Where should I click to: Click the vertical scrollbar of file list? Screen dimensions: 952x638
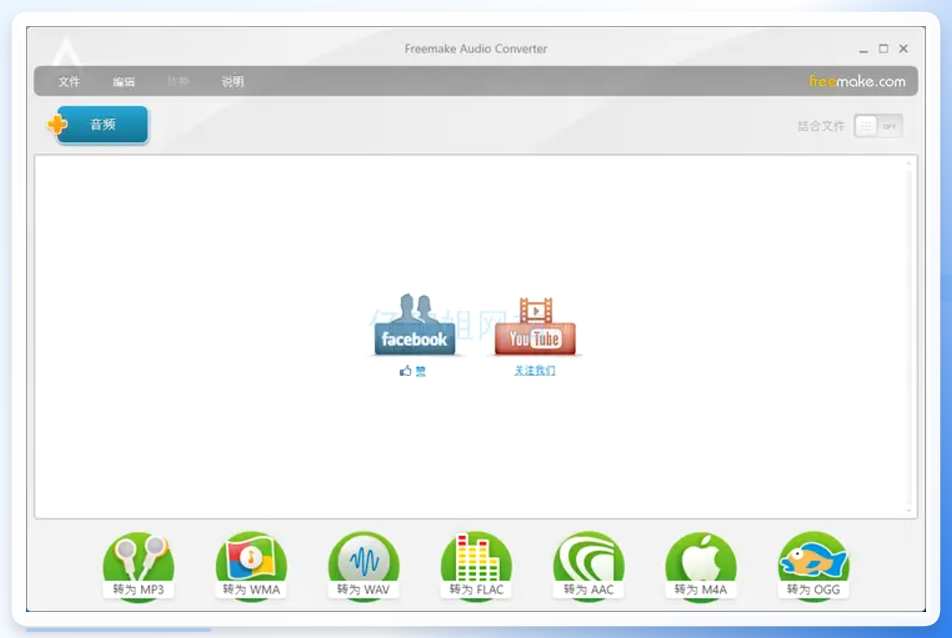(909, 336)
